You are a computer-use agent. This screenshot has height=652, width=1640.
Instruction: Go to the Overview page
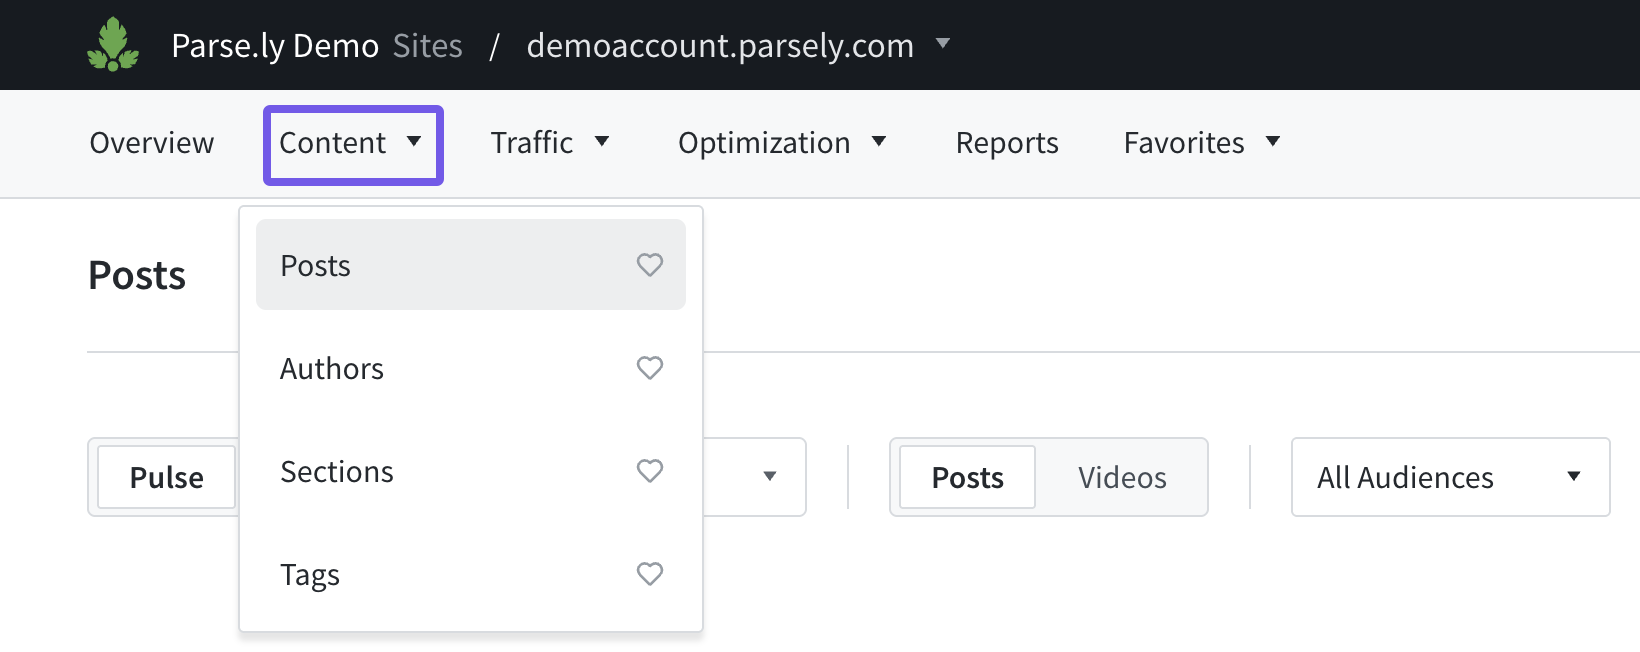pyautogui.click(x=152, y=143)
